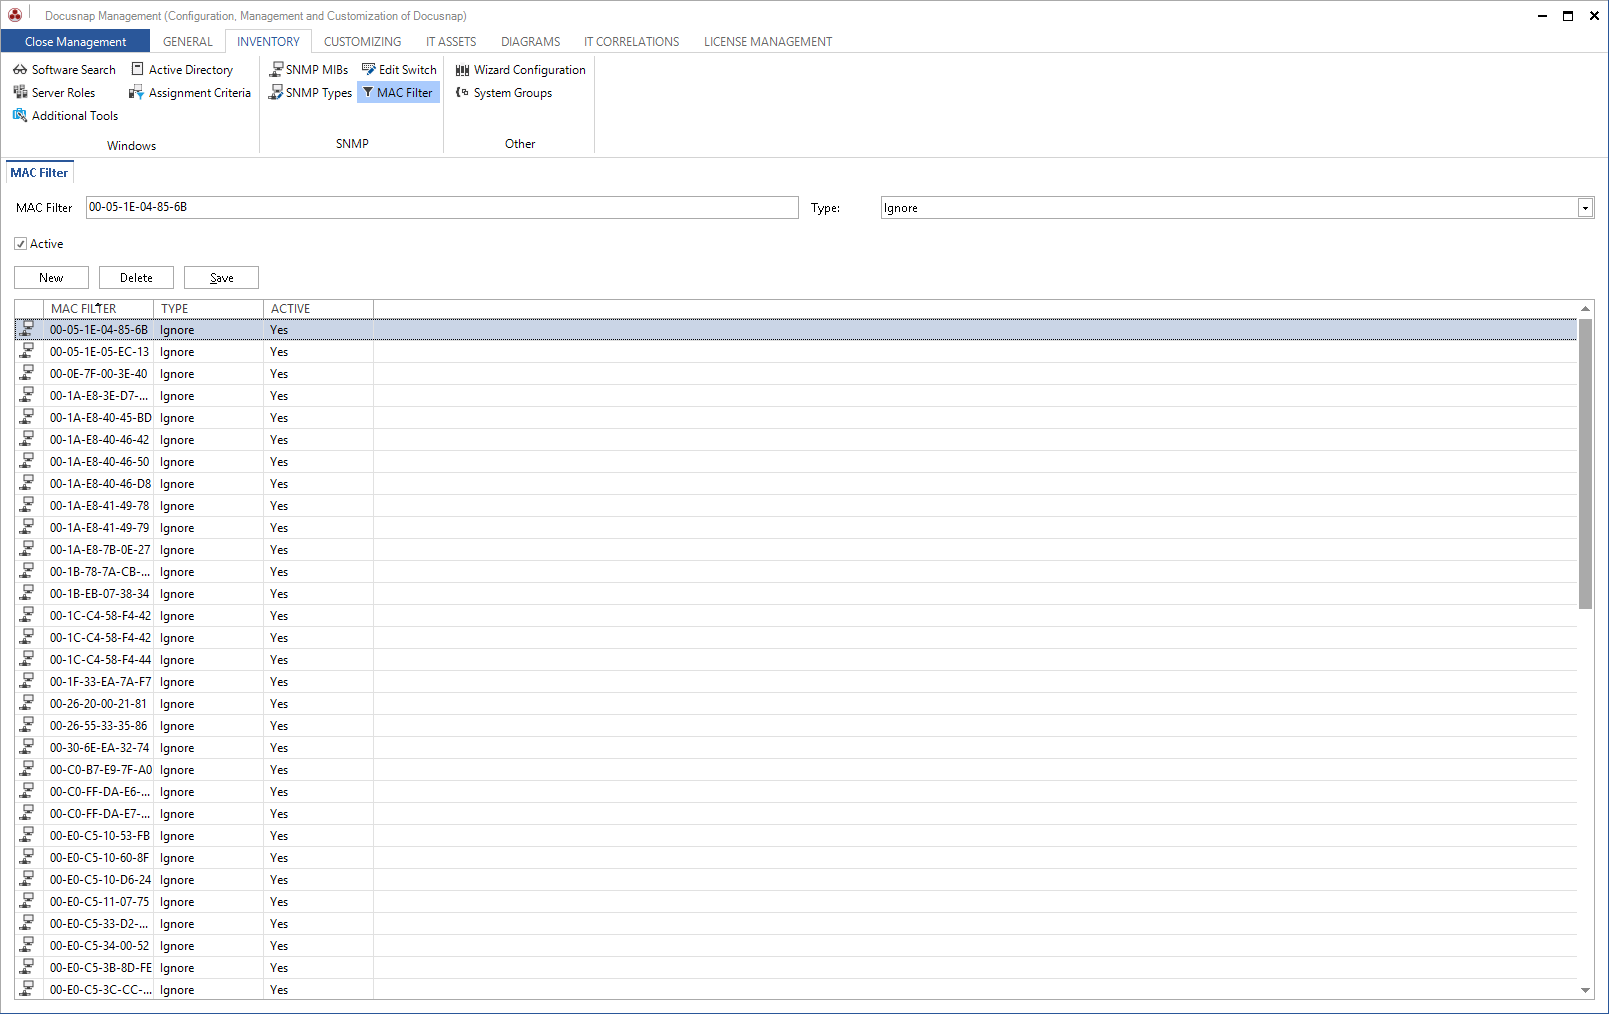This screenshot has height=1014, width=1609.
Task: Click device icon of row 00-C0-B7-E9-7F-A0
Action: point(28,769)
